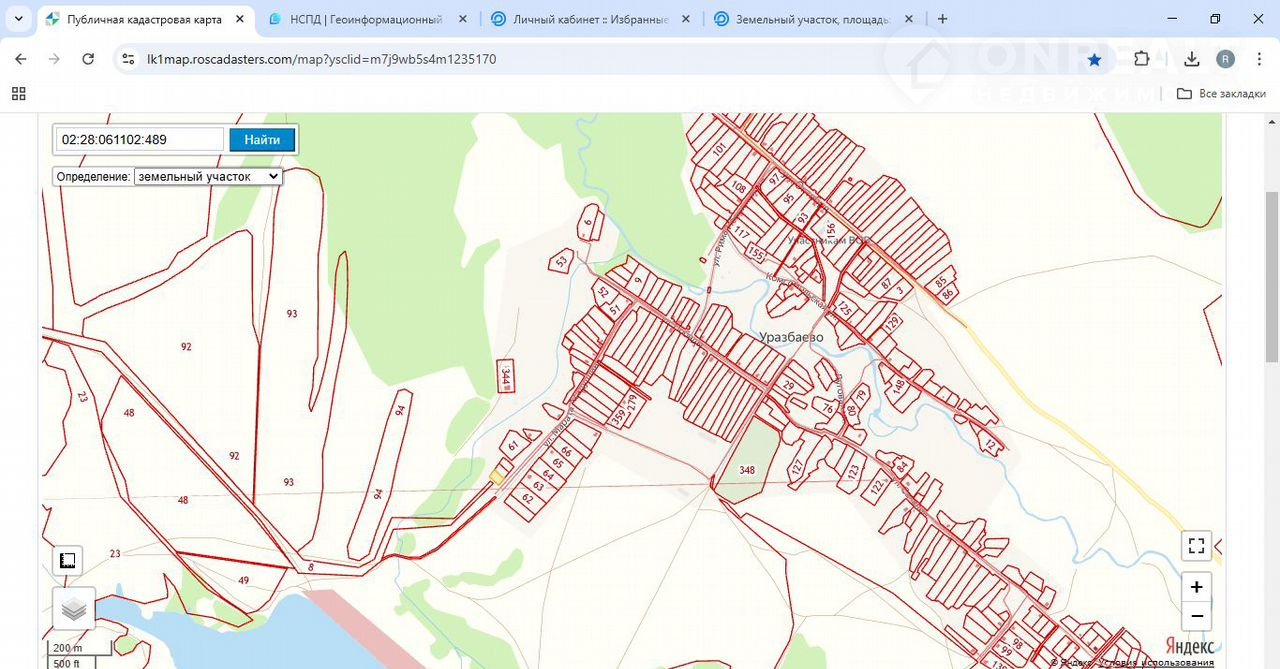
Task: Click the cadastral number input field
Action: [139, 140]
